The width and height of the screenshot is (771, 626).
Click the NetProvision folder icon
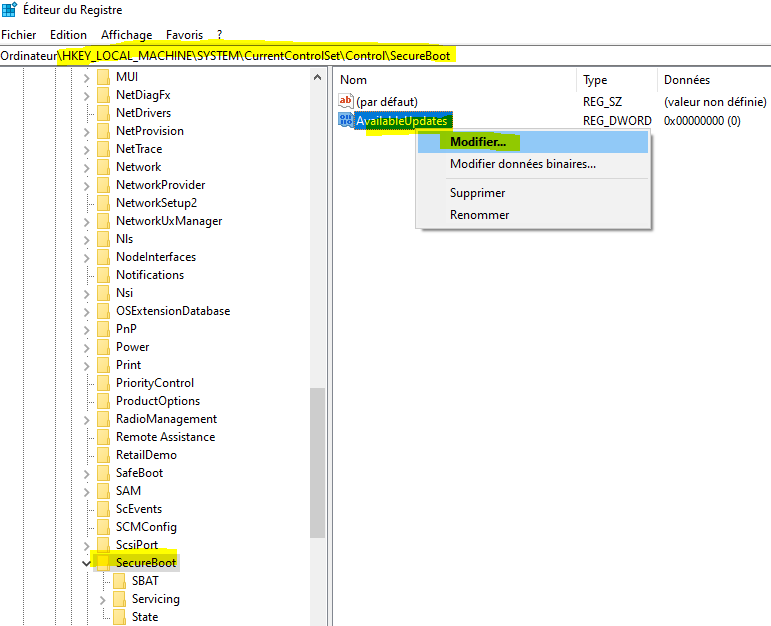tap(103, 131)
